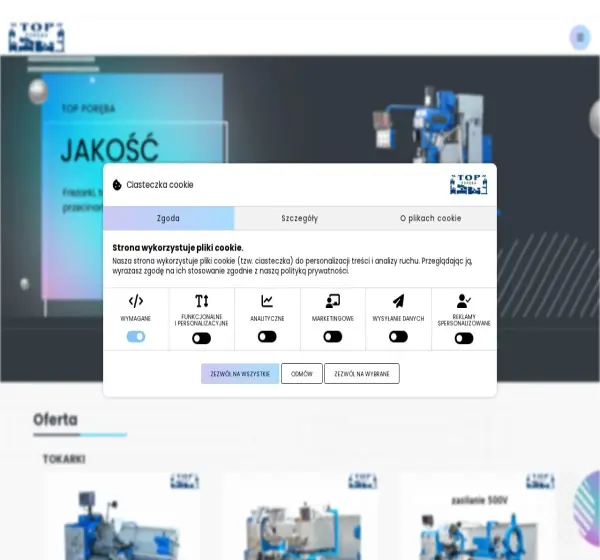Click the Reklamy spersonalizowane user-check icon
Viewport: 600px width, 560px height.
[x=464, y=301]
